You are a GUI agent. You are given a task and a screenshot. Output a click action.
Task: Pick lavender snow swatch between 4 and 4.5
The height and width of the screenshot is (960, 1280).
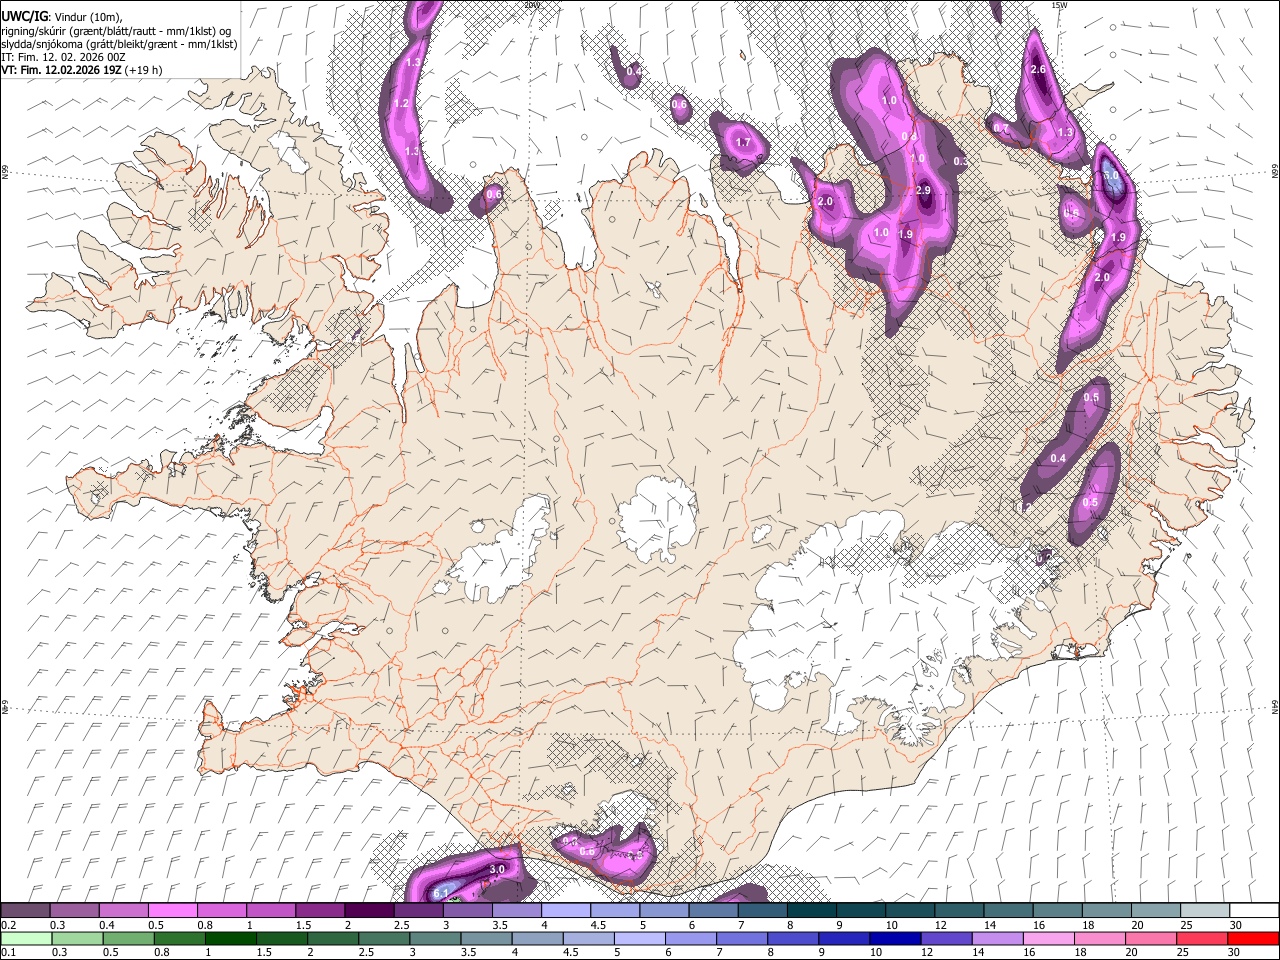pos(565,910)
